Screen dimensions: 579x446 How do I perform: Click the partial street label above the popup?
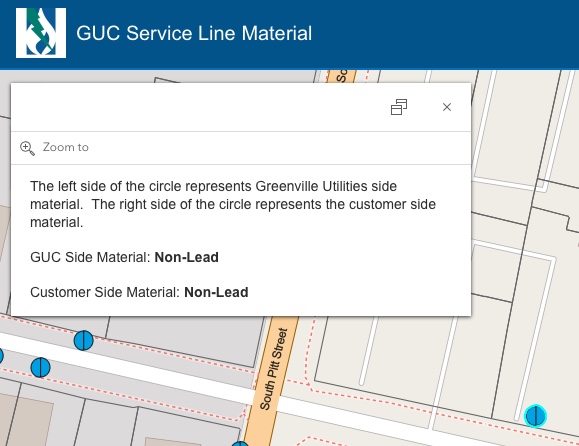click(x=342, y=76)
